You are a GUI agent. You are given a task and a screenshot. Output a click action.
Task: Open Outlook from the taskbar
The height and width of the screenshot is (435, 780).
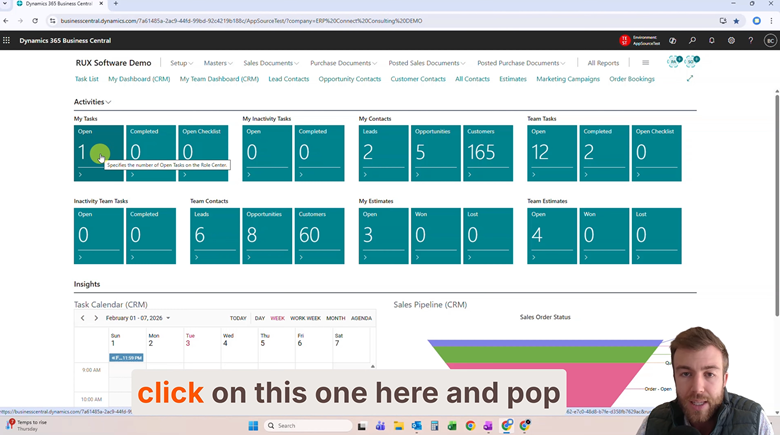point(416,426)
